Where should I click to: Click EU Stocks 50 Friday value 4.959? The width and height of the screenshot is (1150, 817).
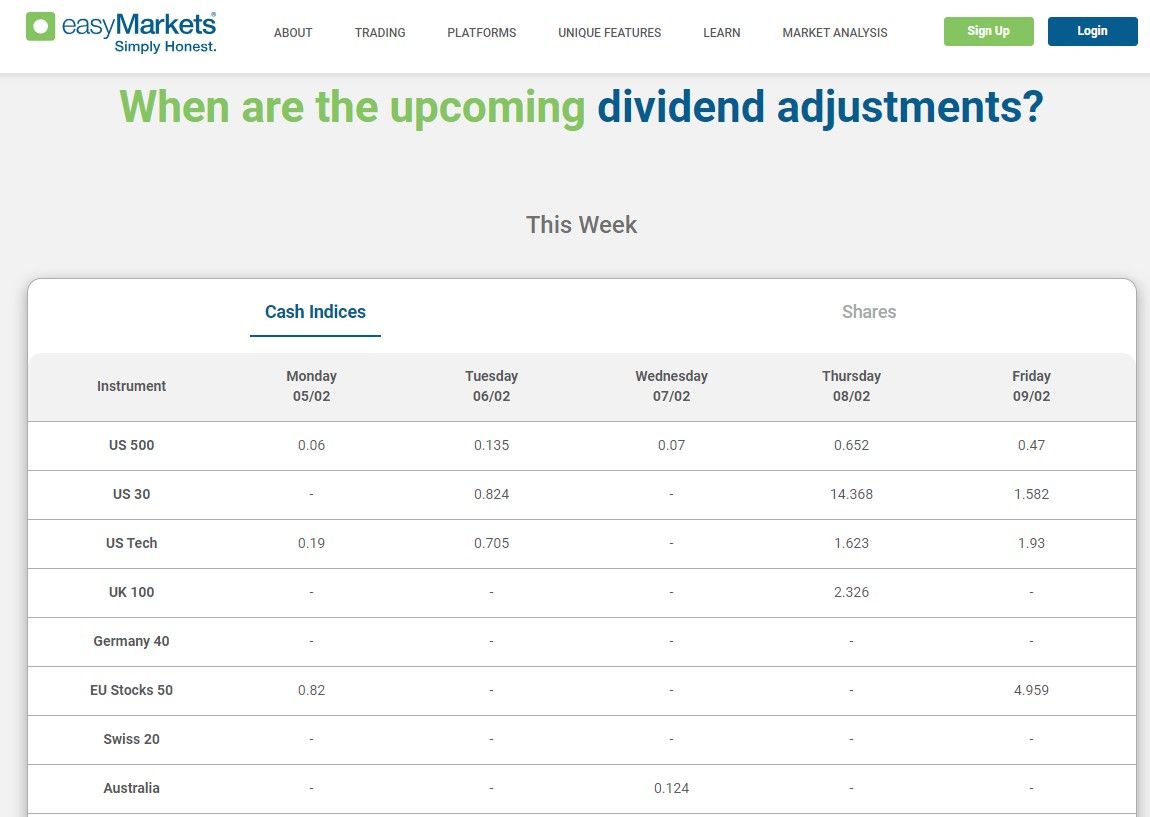1031,691
